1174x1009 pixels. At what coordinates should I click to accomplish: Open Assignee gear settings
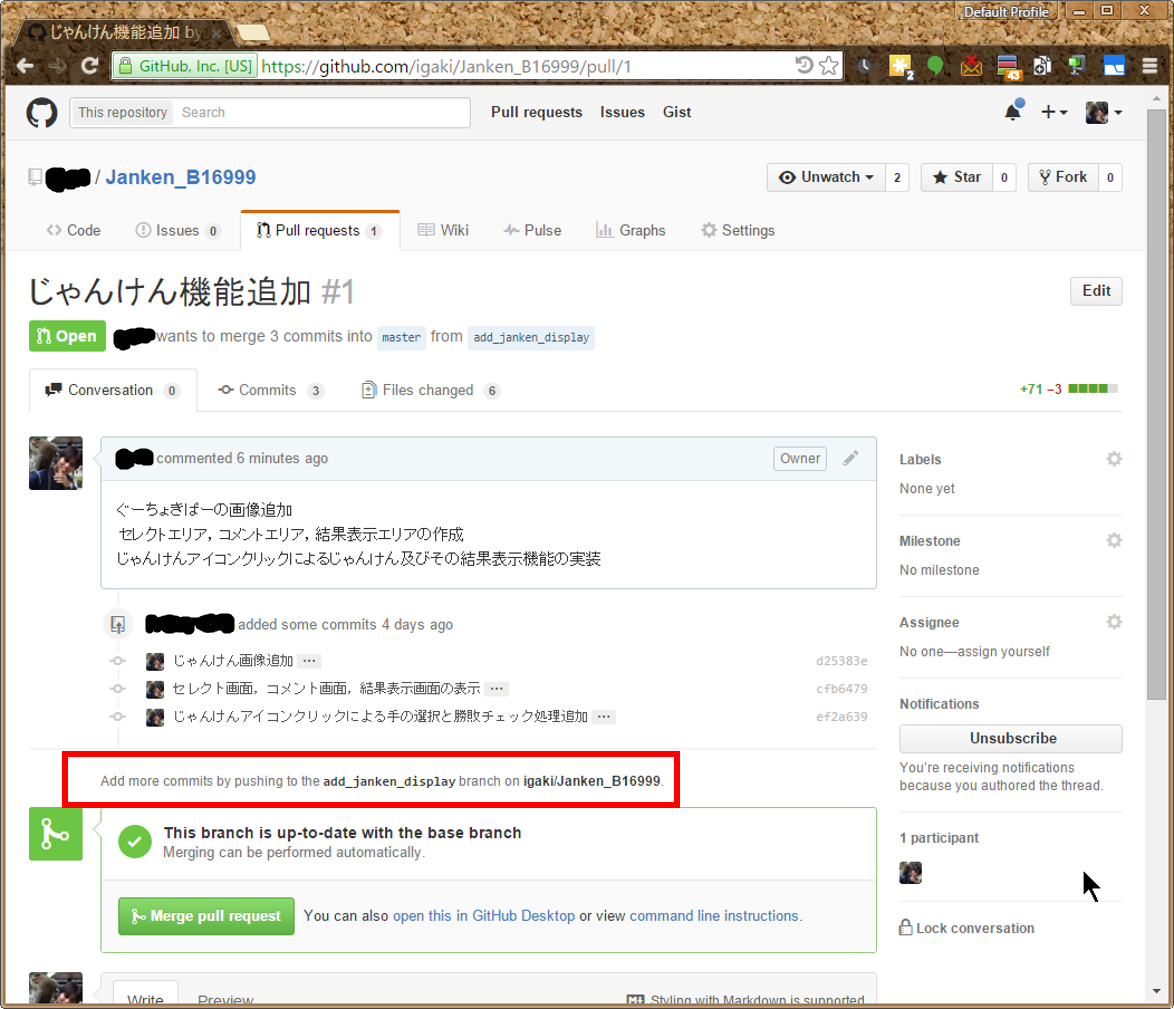1113,622
